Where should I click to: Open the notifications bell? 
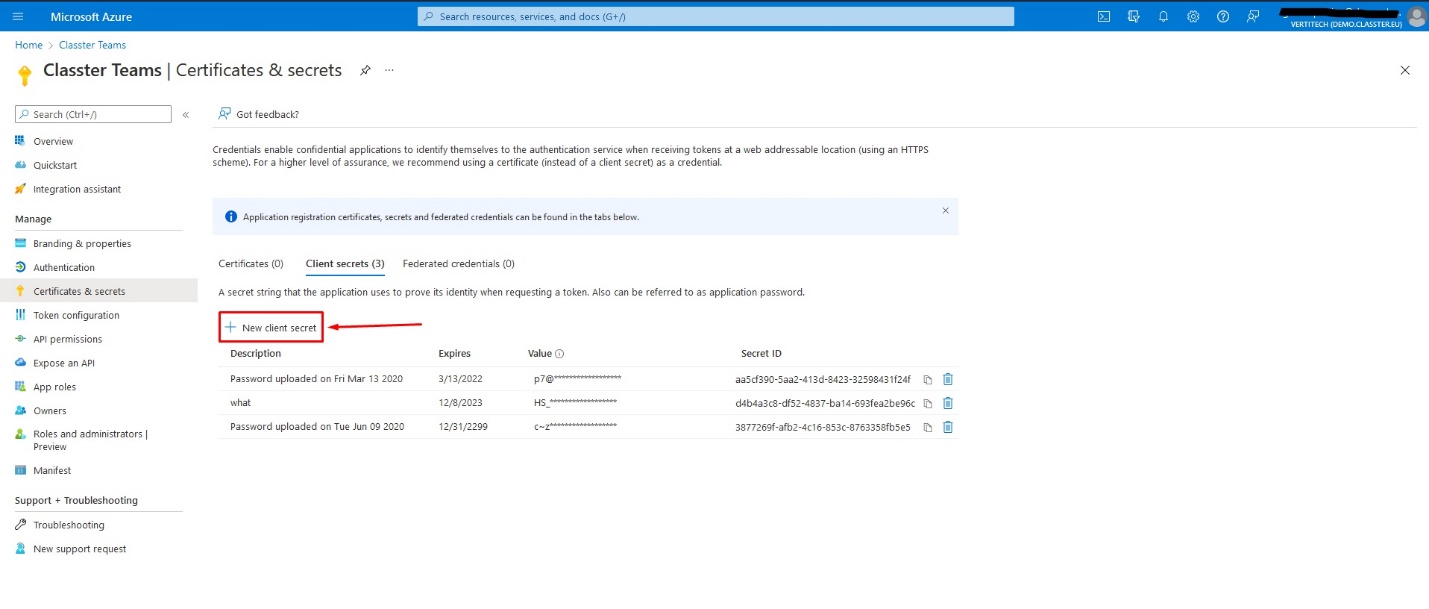1163,16
